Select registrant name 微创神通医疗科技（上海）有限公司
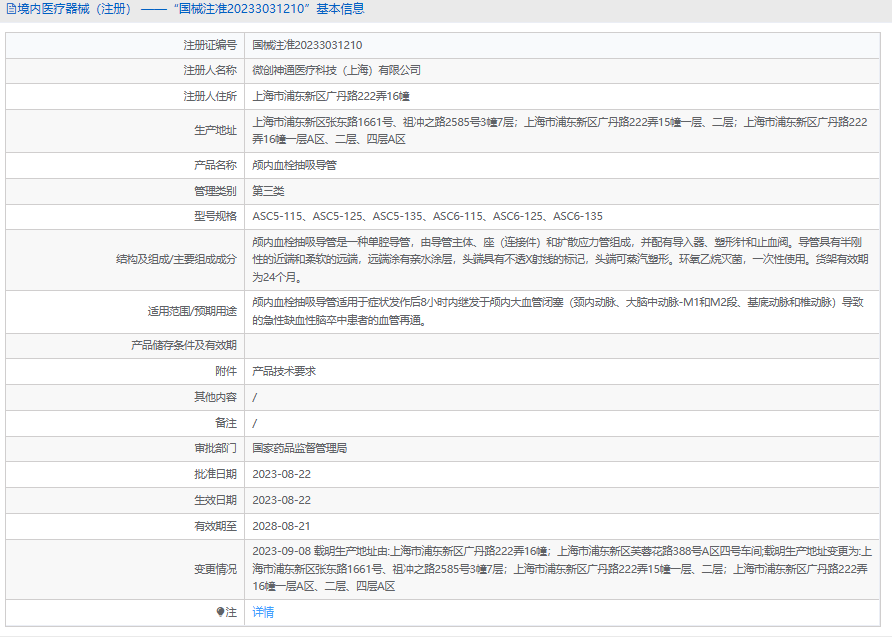The height and width of the screenshot is (637, 892). (x=337, y=70)
